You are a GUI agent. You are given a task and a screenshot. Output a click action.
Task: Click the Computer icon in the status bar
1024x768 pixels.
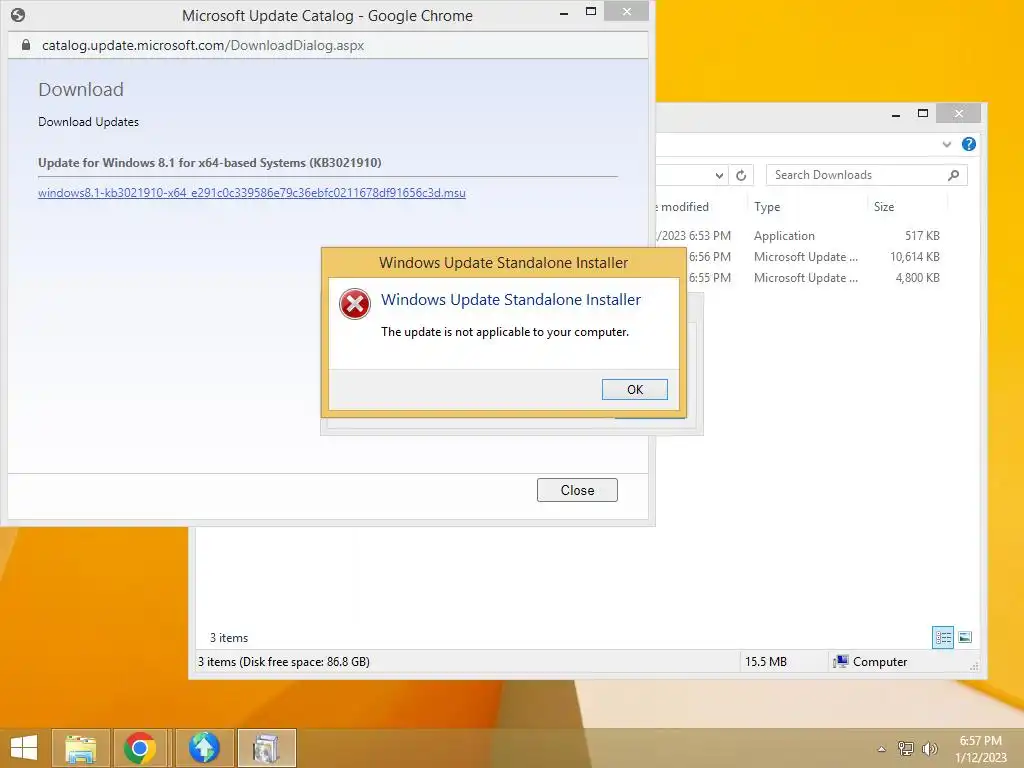pyautogui.click(x=840, y=662)
